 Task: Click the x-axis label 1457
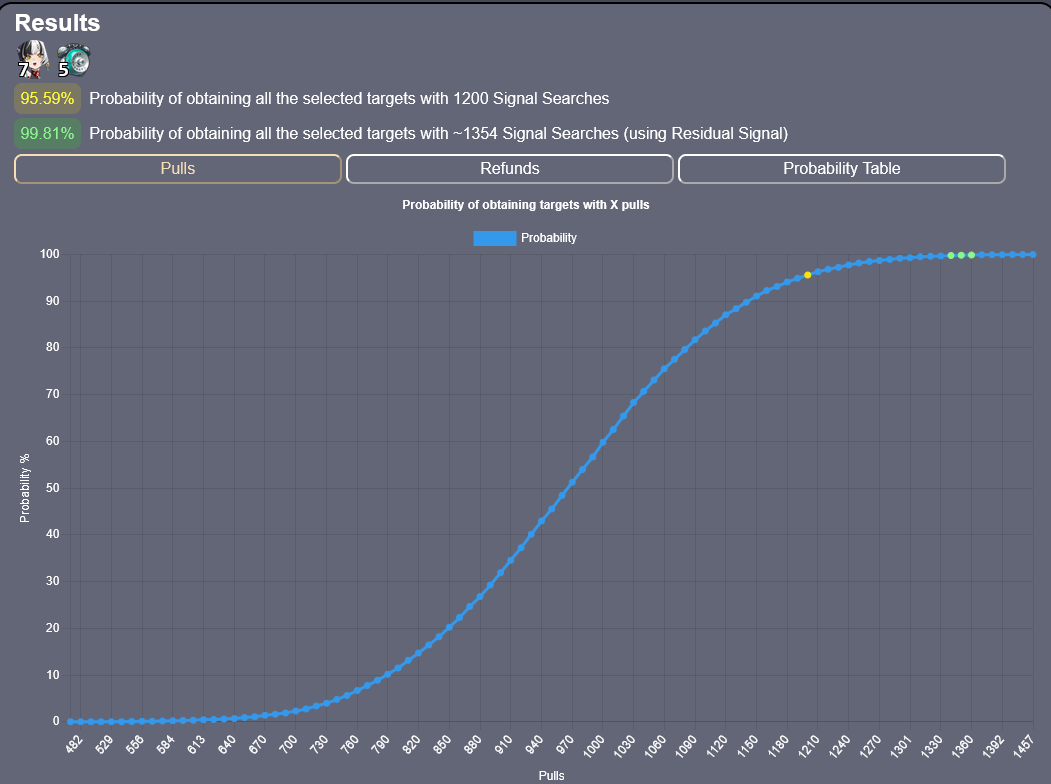click(1024, 746)
